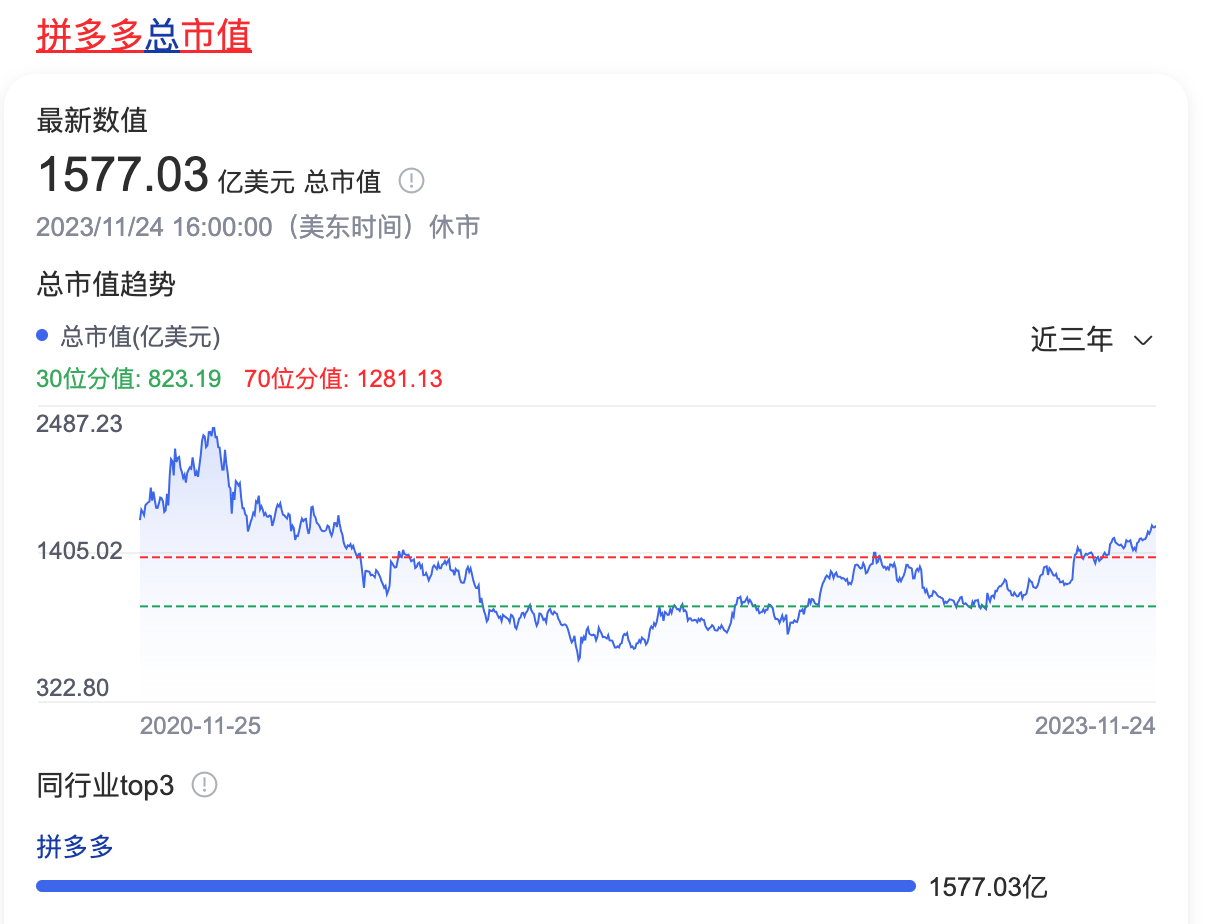Click the 2023-11-24 end date label
Image resolution: width=1218 pixels, height=924 pixels.
(x=1095, y=726)
